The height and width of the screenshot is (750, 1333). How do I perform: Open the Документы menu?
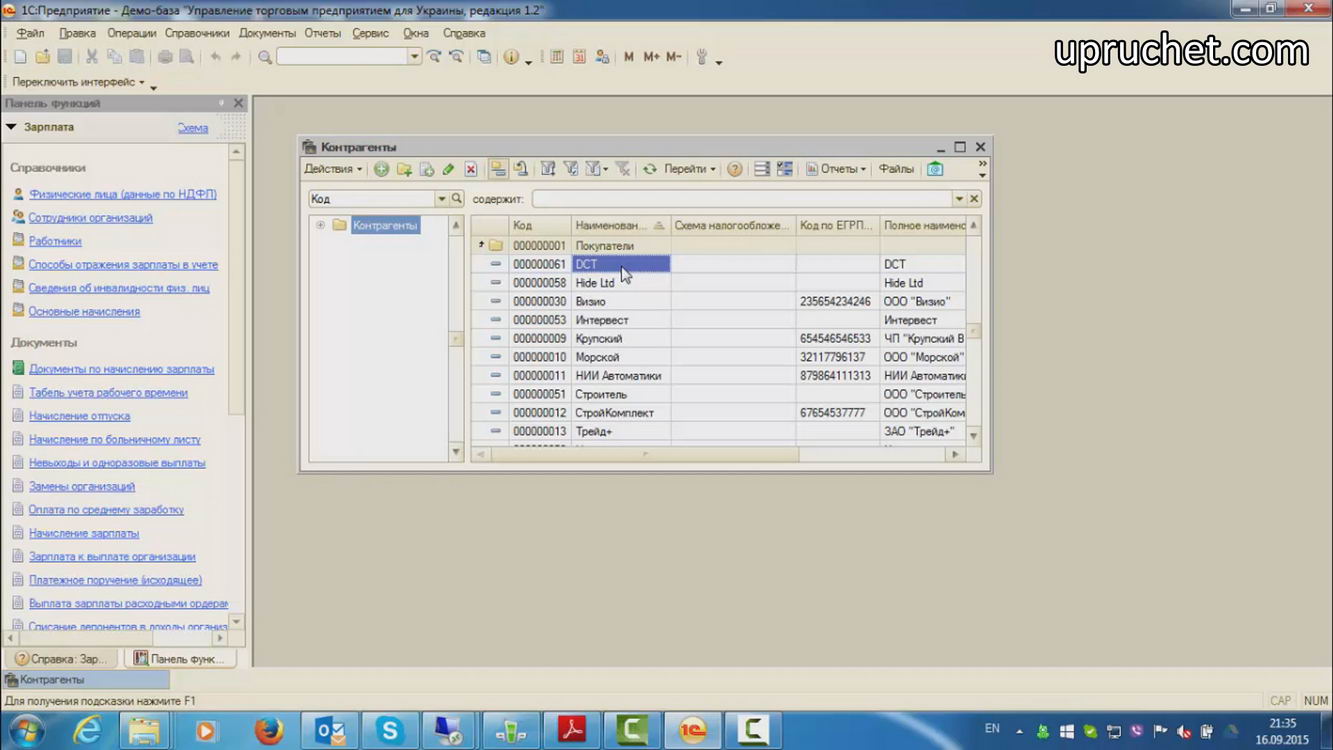coord(267,33)
